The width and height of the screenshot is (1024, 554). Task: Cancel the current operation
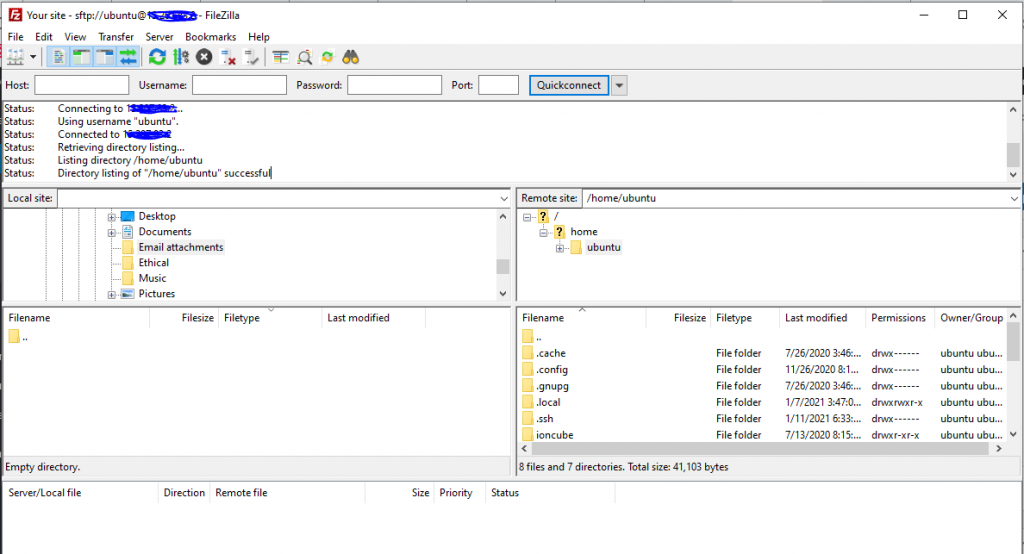(204, 57)
